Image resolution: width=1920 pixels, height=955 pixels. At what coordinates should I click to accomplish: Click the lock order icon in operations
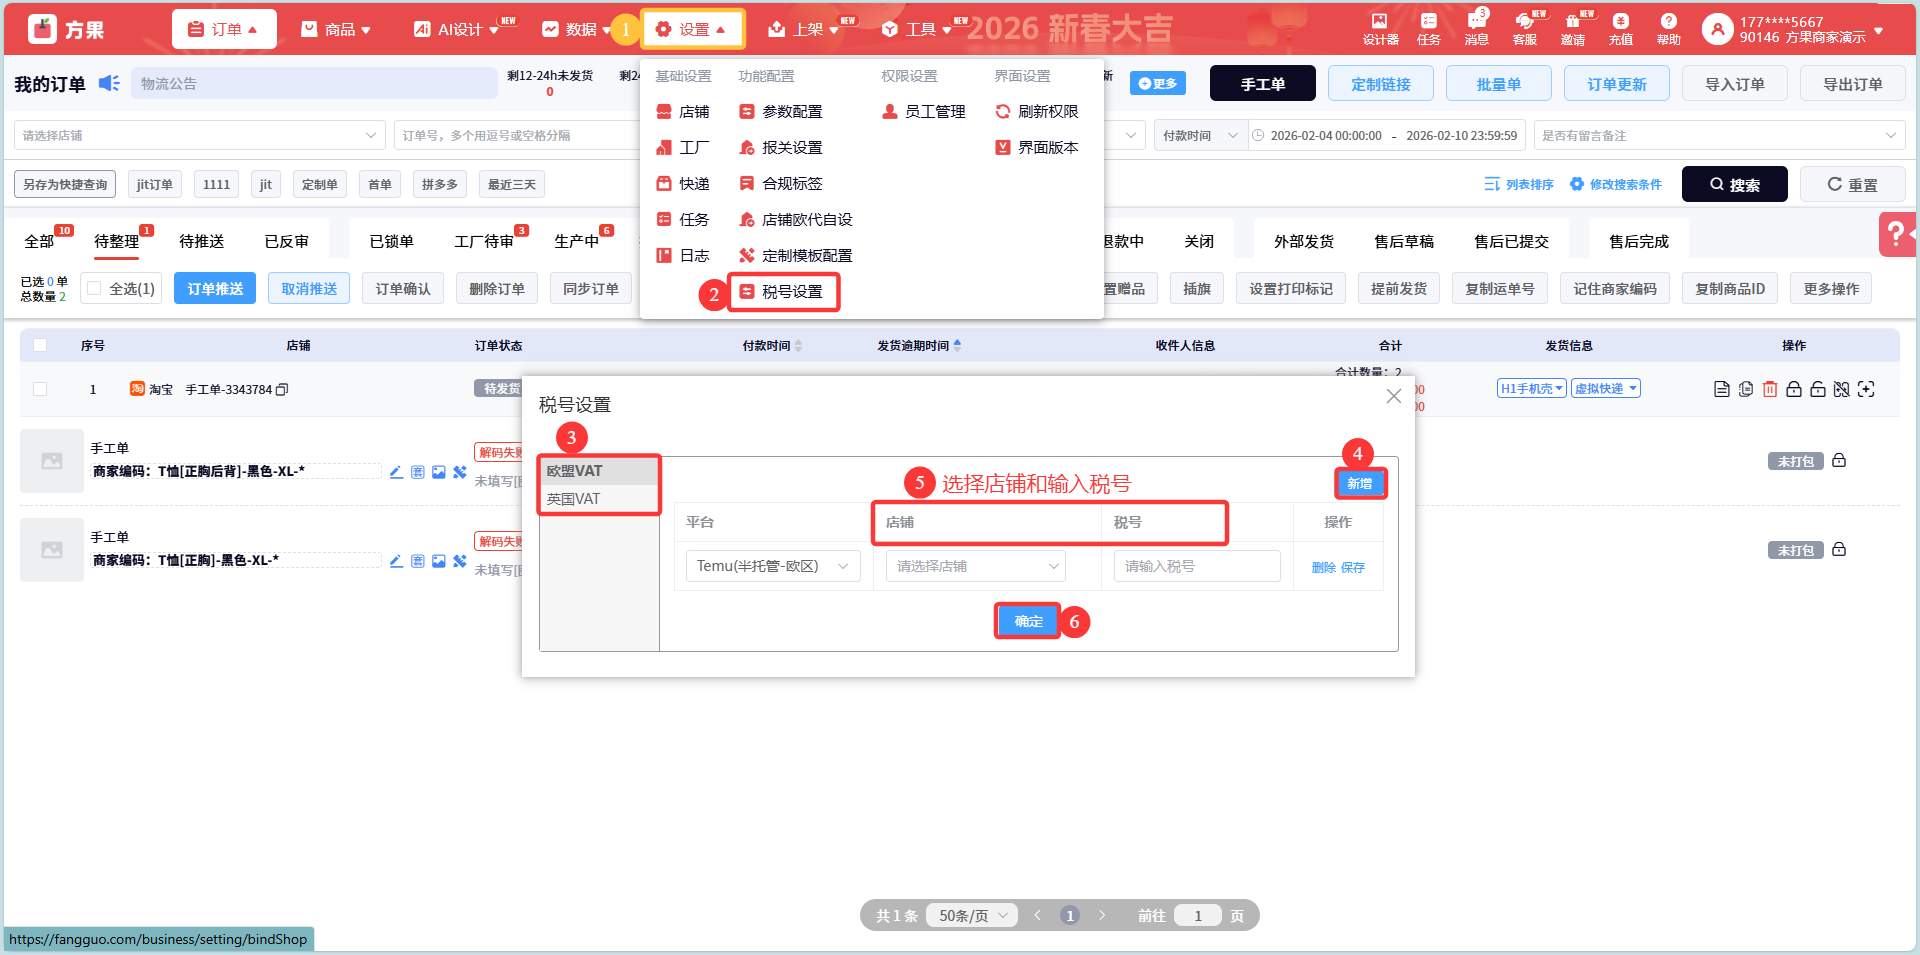[x=1794, y=389]
